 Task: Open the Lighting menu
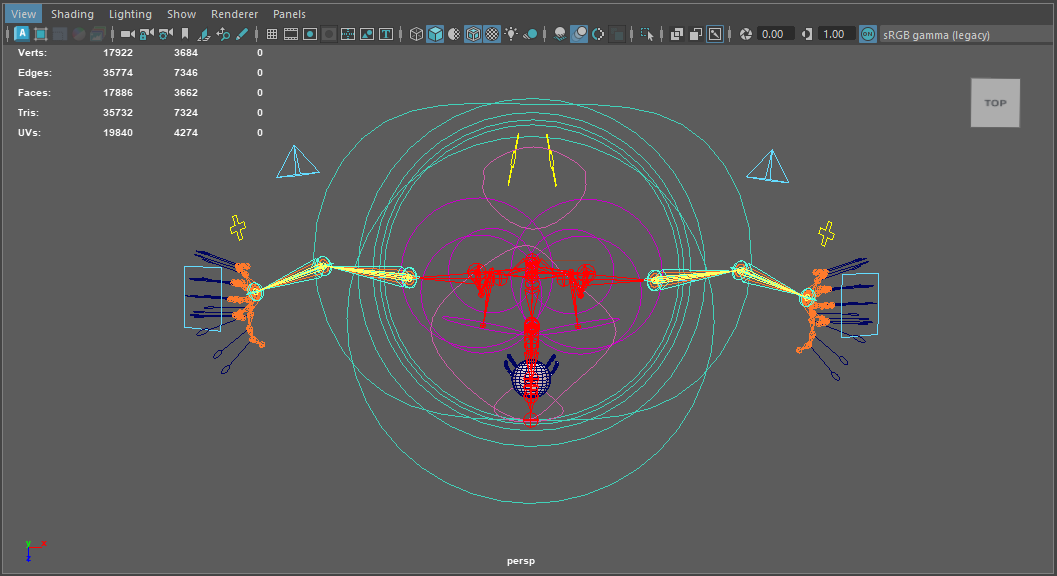click(x=130, y=14)
